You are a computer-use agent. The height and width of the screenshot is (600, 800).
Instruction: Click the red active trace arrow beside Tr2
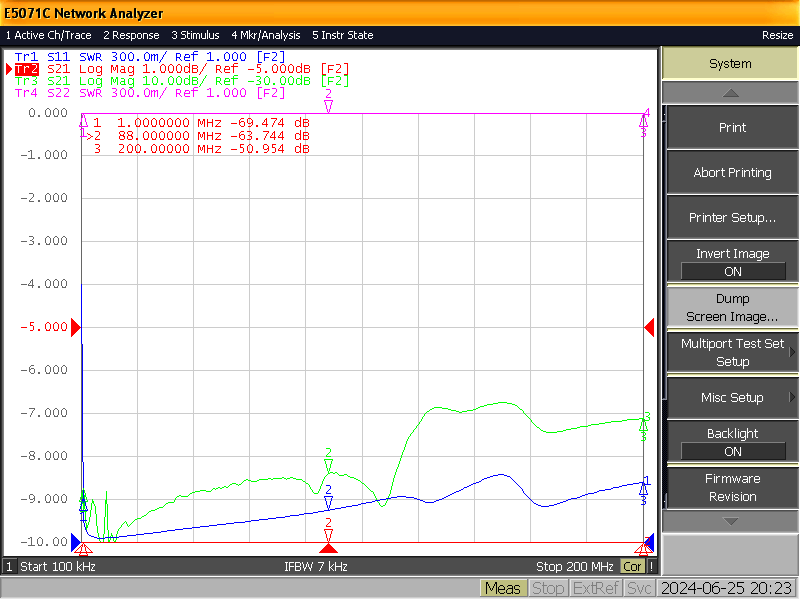coord(9,69)
